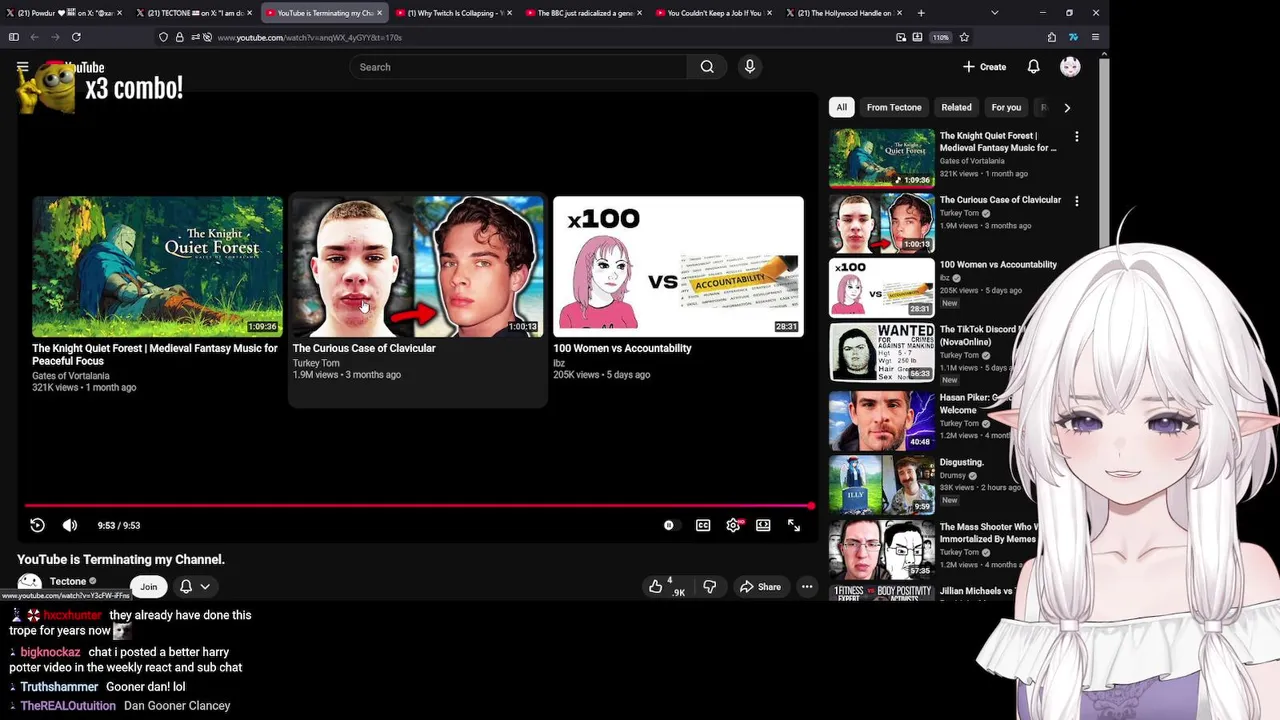
Task: Close the 'YouTube is Terminating my Channel' tab
Action: tap(379, 13)
